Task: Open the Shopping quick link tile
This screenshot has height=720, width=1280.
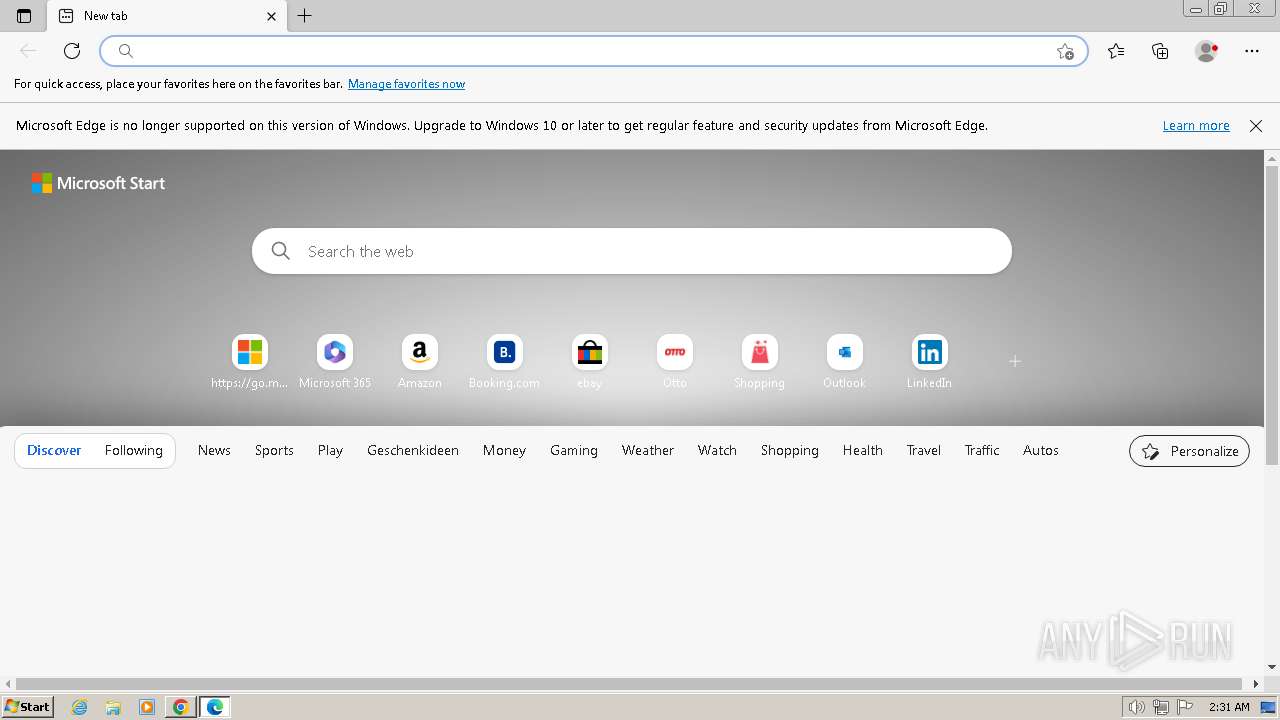Action: [x=759, y=362]
